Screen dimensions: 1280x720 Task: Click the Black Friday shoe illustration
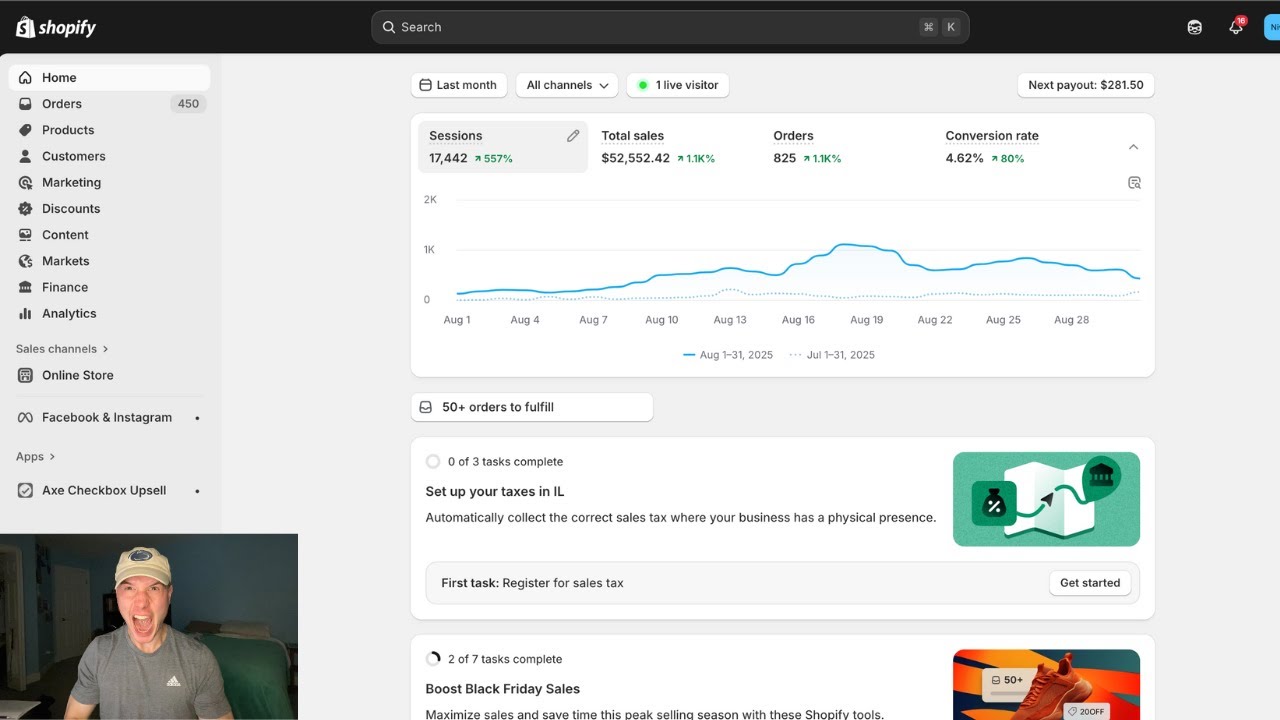coord(1046,685)
